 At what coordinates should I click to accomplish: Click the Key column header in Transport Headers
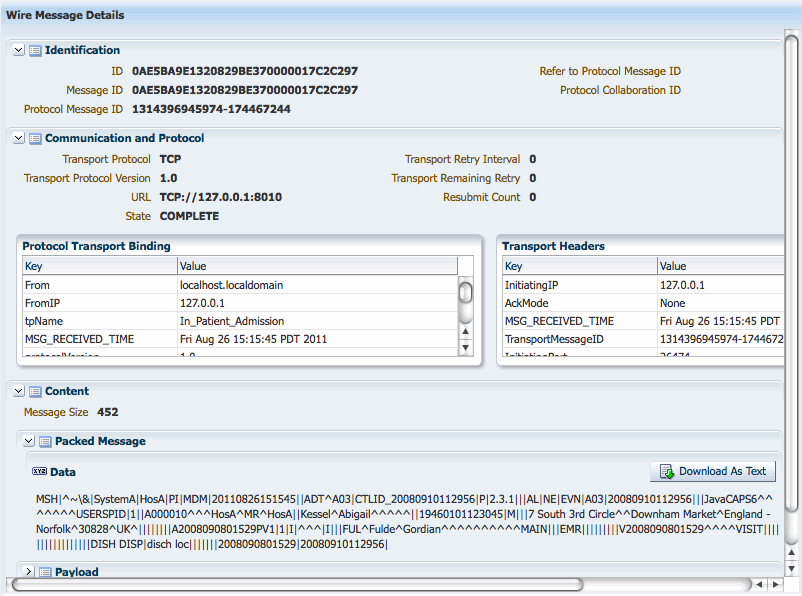pos(580,266)
